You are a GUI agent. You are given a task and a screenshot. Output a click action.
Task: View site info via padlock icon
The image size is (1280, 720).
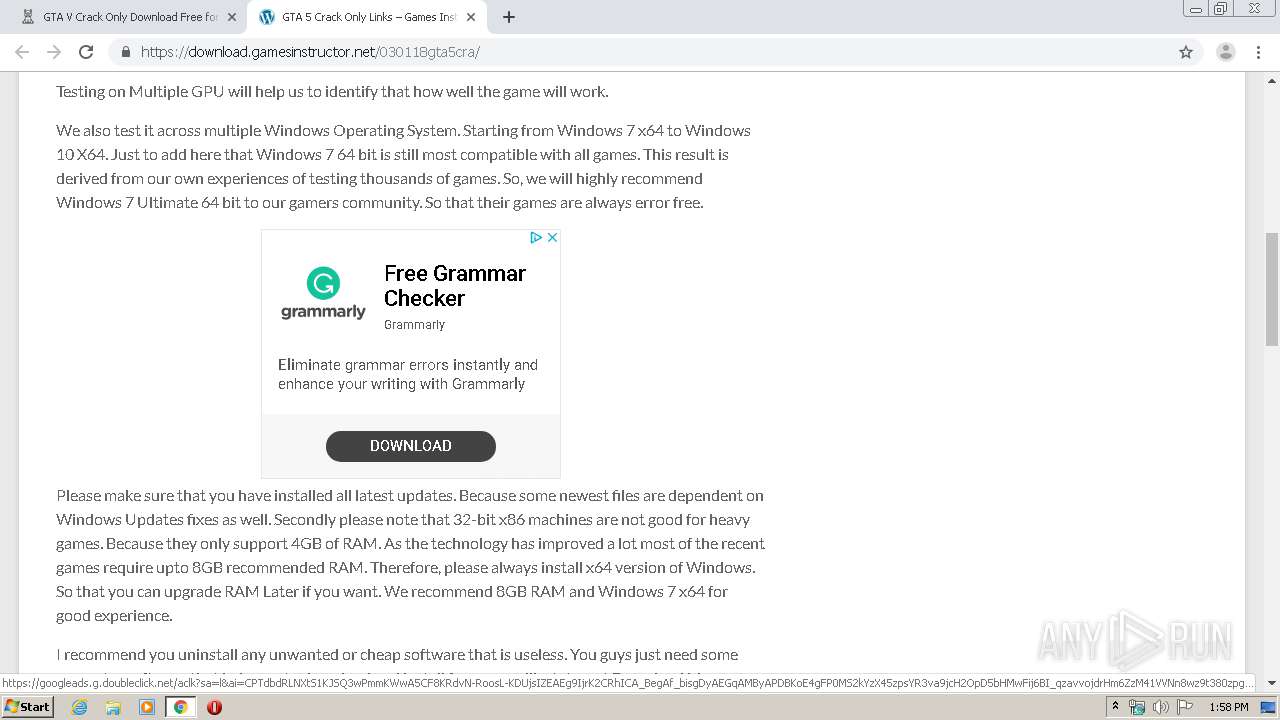[126, 52]
